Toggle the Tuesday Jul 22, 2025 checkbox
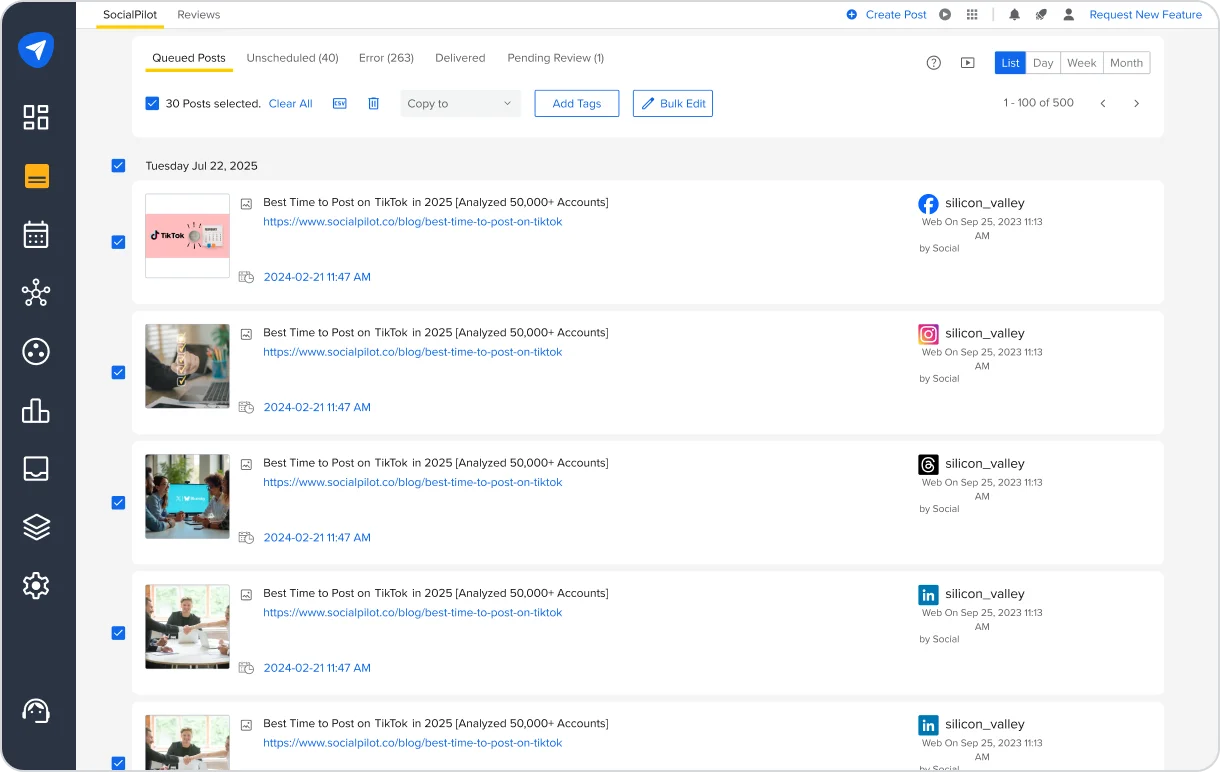This screenshot has height=772, width=1220. (x=118, y=166)
